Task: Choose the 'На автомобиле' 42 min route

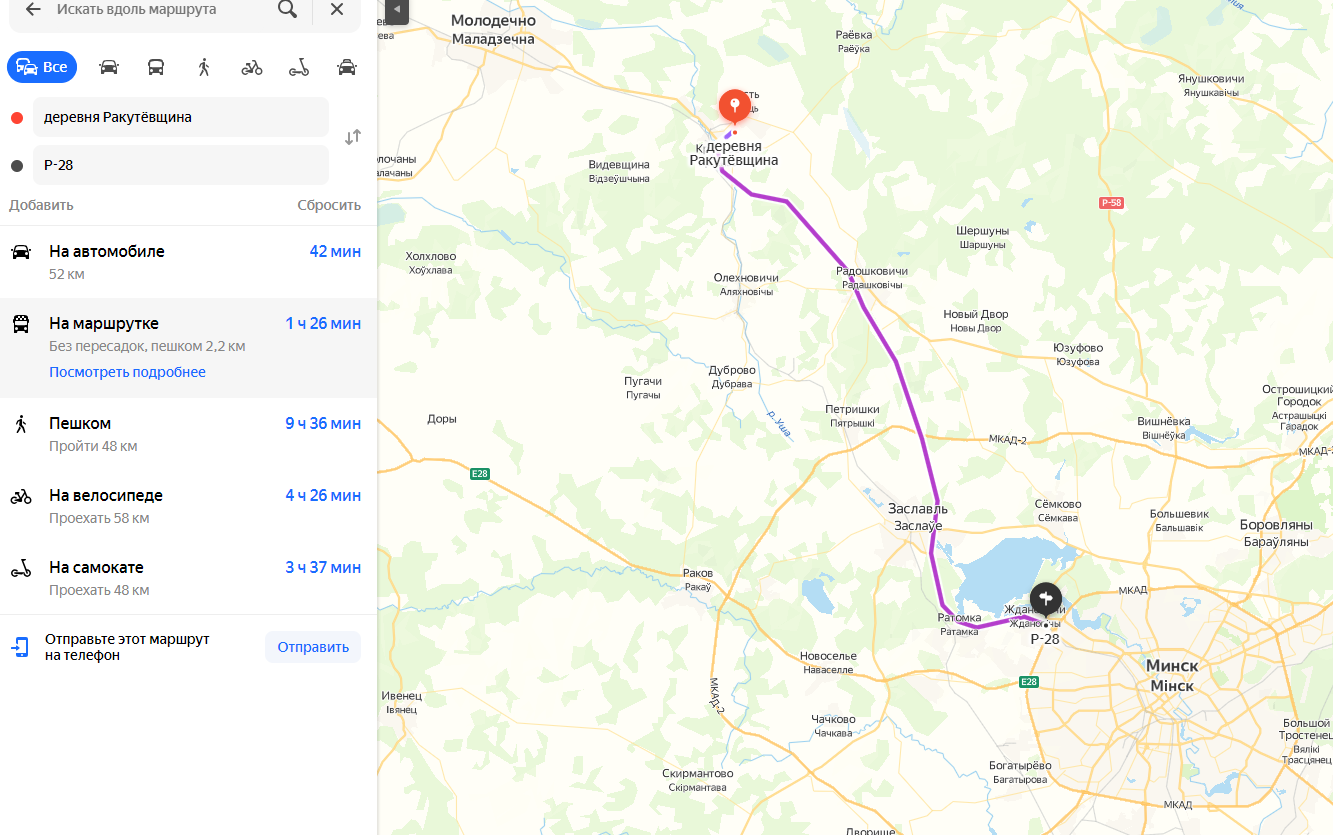Action: [x=188, y=262]
